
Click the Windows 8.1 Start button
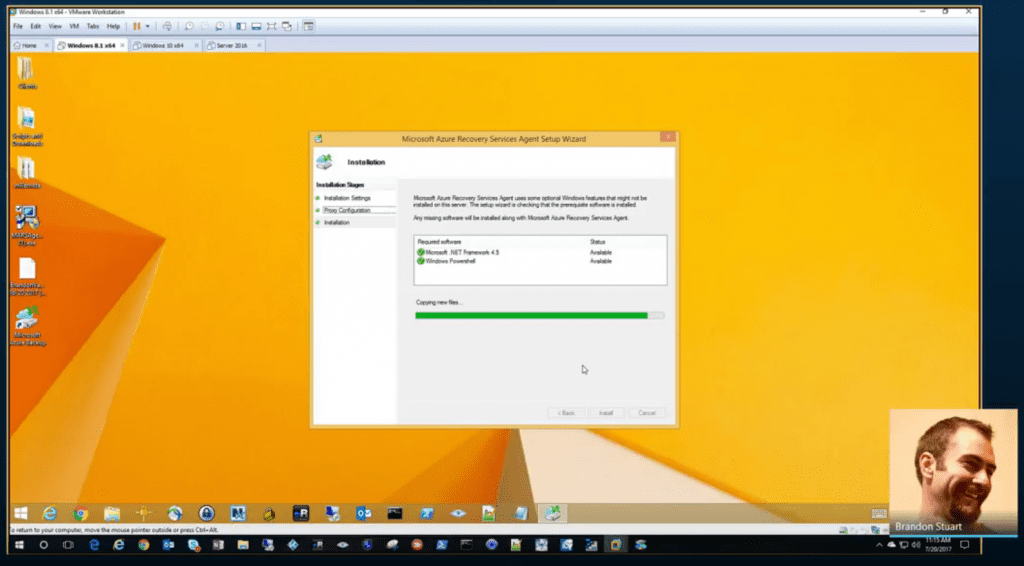(x=20, y=513)
